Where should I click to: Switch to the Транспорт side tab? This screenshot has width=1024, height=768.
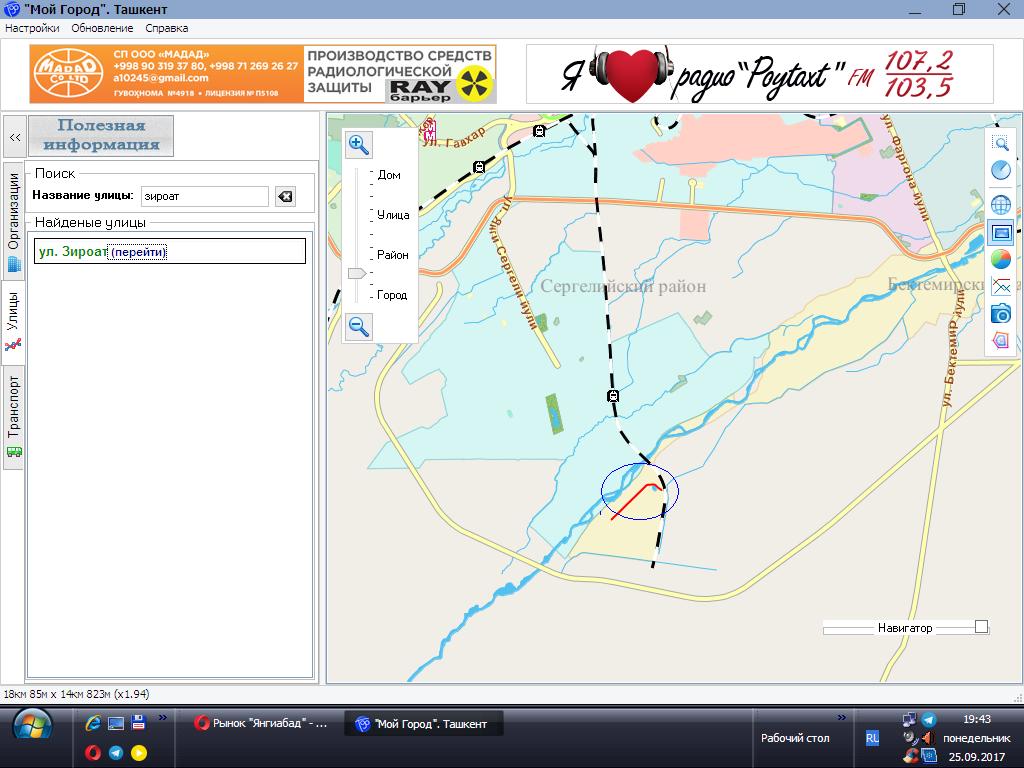pyautogui.click(x=14, y=414)
